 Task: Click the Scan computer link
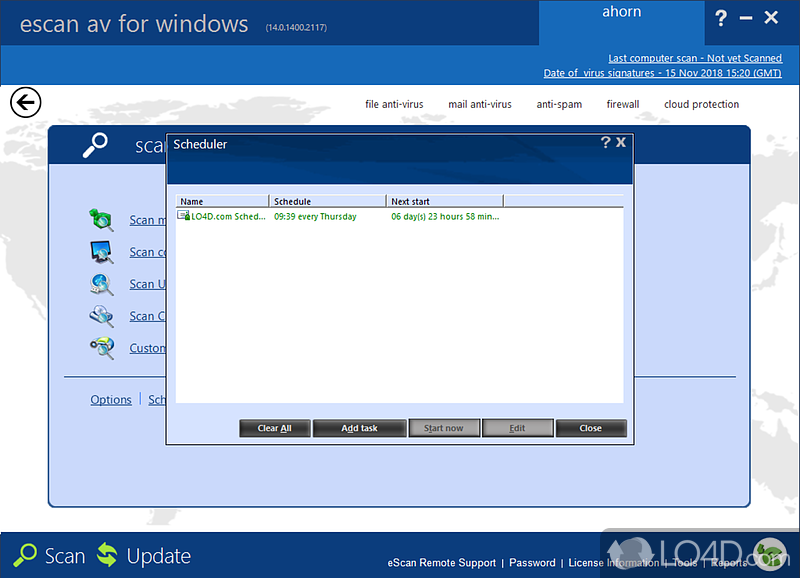(x=147, y=252)
